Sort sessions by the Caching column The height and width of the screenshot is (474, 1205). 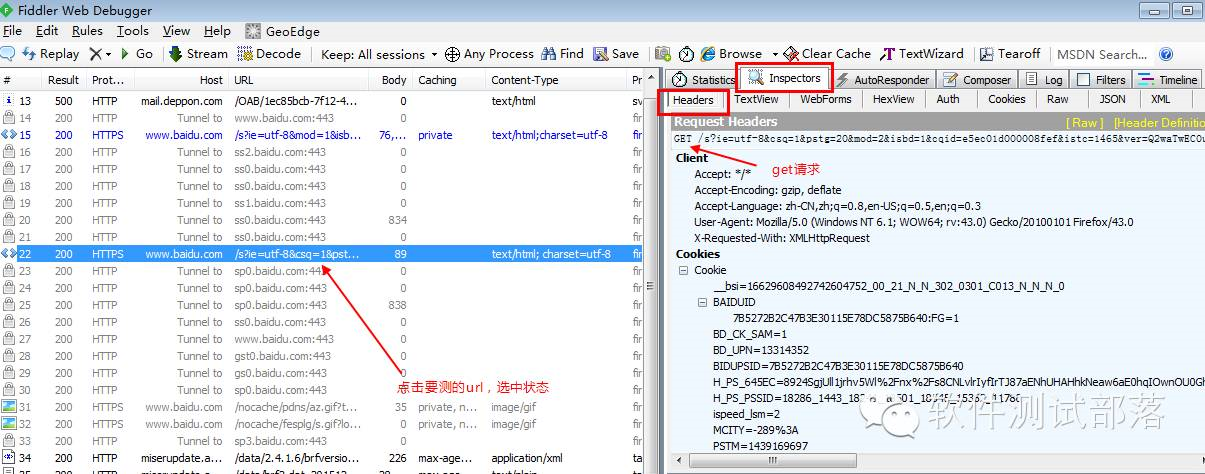(x=448, y=80)
